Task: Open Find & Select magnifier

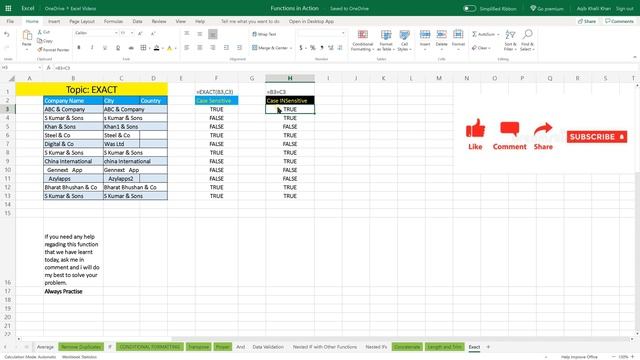Action: coord(527,40)
